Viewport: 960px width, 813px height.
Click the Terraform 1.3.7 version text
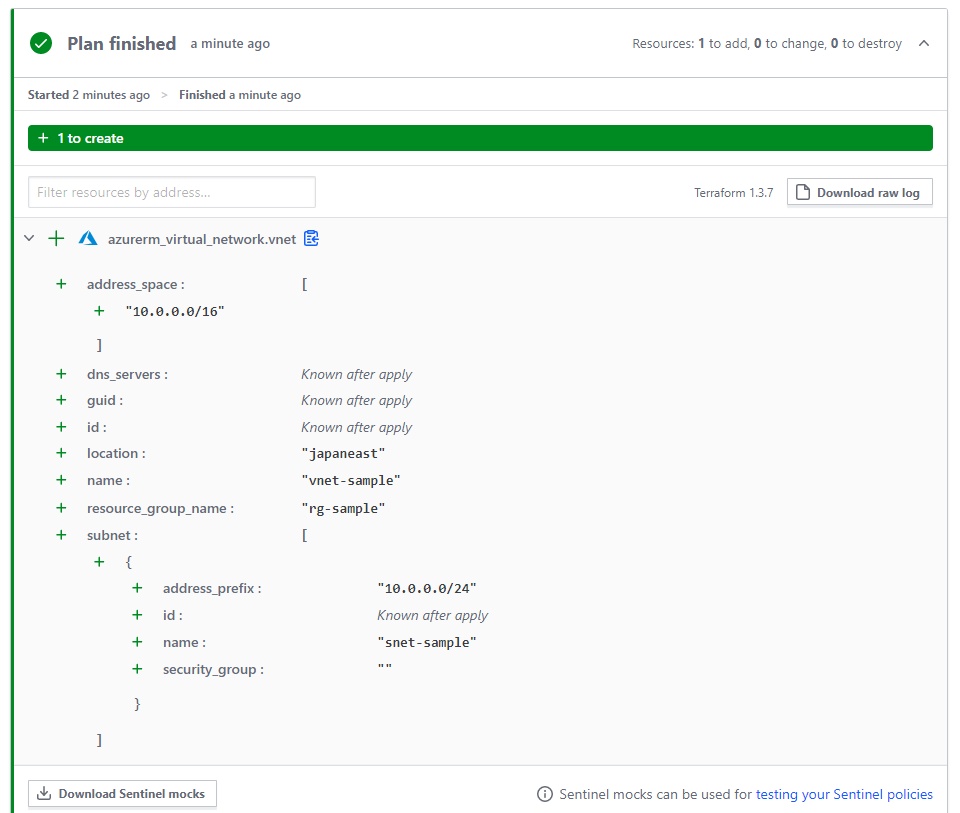pyautogui.click(x=733, y=193)
